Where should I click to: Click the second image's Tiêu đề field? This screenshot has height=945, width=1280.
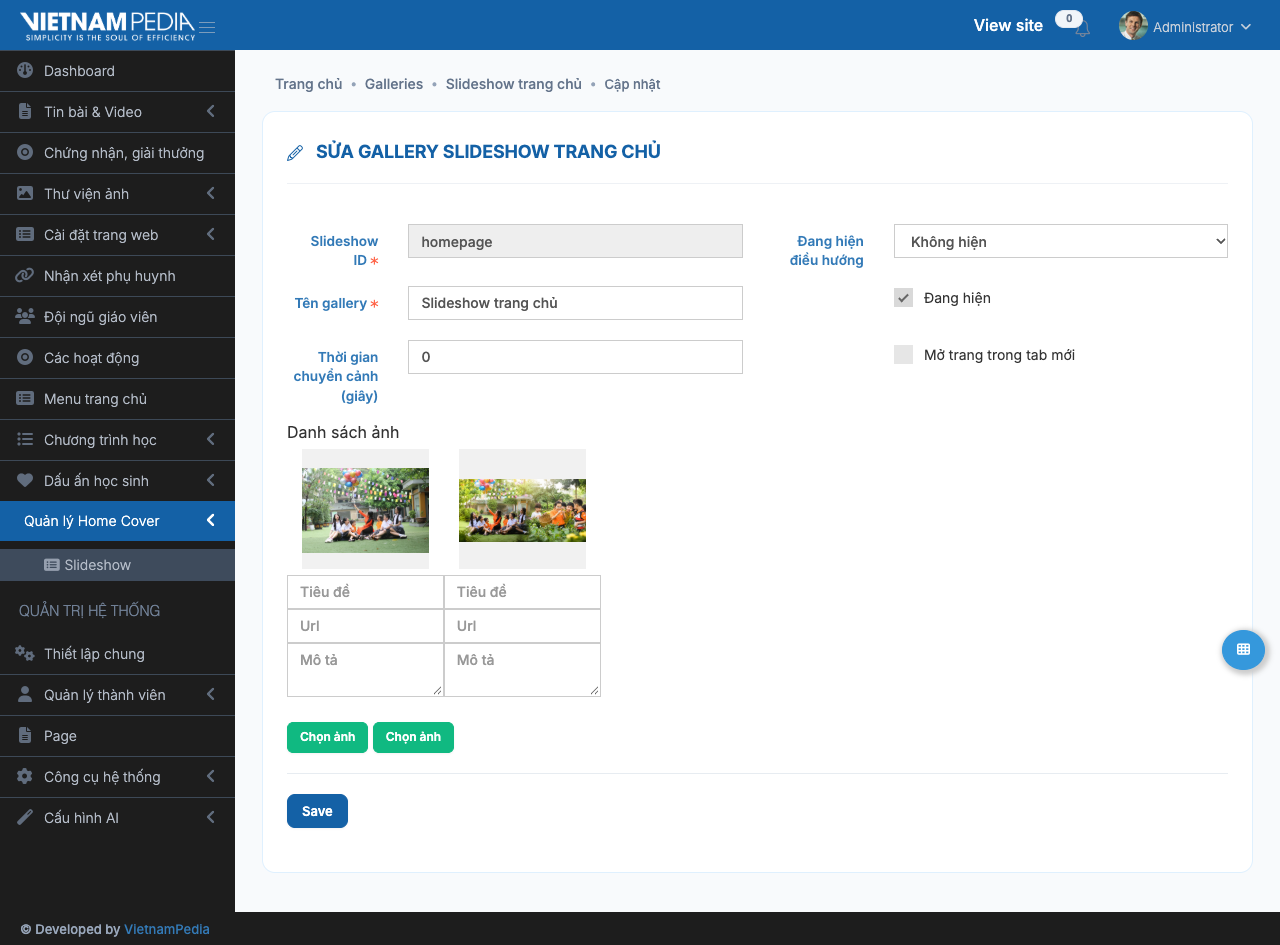[x=522, y=592]
